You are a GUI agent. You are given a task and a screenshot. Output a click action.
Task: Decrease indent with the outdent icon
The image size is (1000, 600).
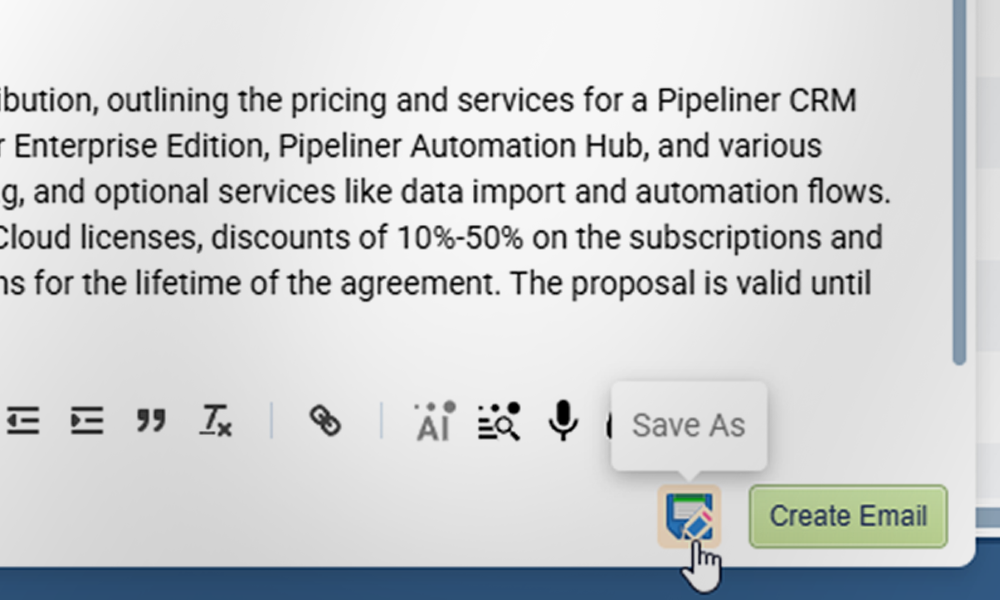coord(22,421)
